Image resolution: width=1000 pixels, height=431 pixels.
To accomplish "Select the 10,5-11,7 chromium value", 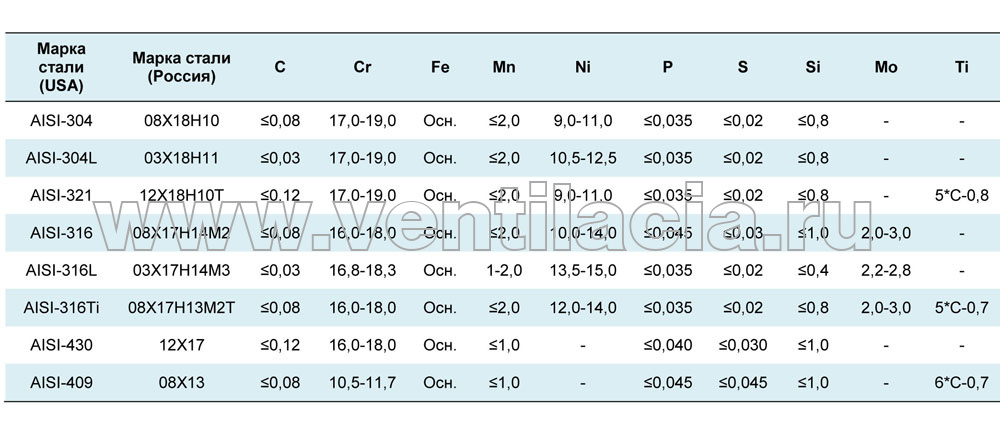I will click(x=362, y=383).
